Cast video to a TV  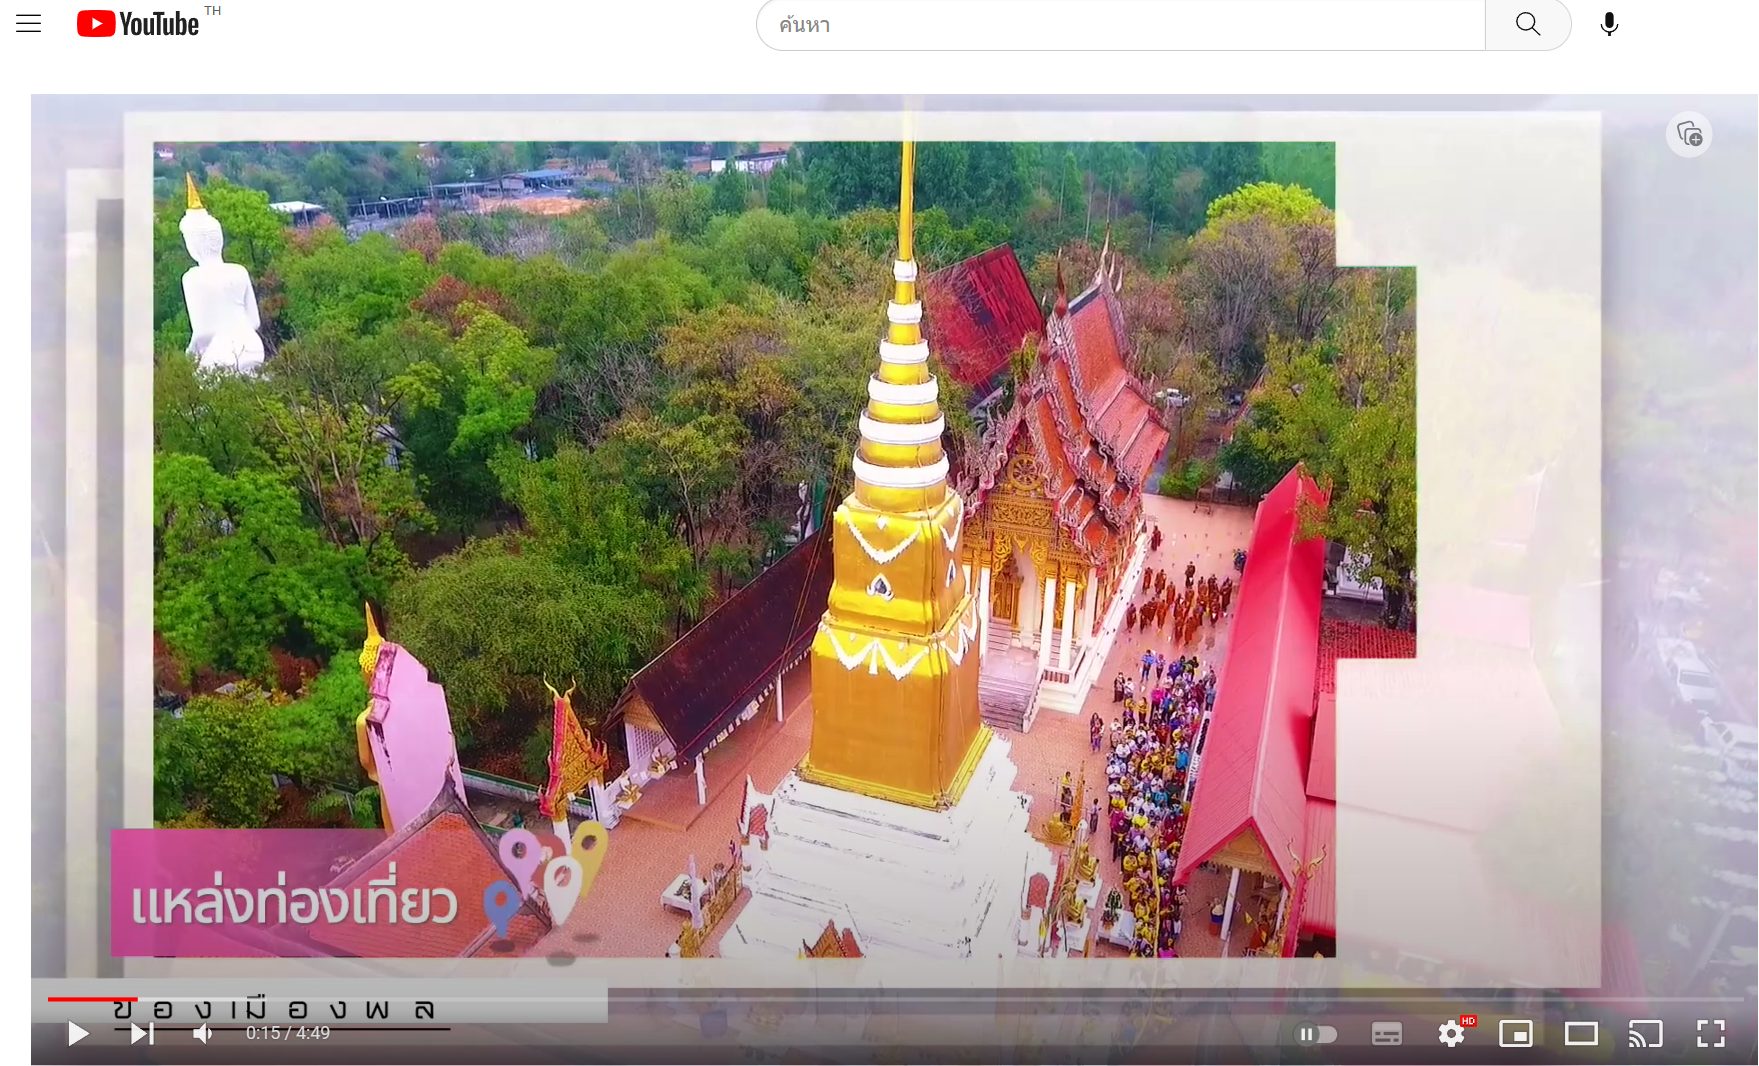coord(1646,1034)
